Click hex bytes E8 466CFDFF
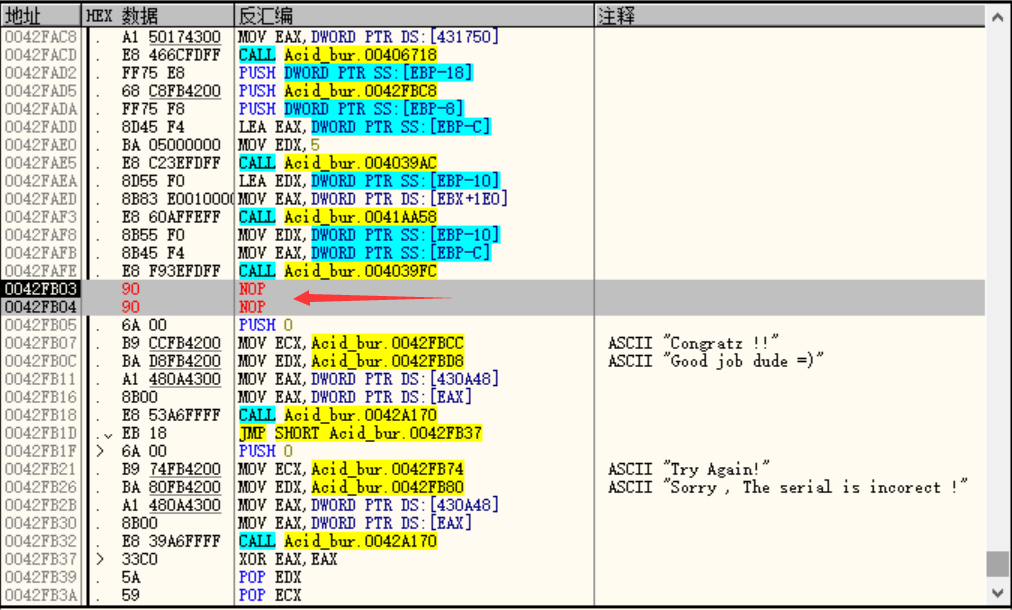The width and height of the screenshot is (1012, 610). (171, 55)
